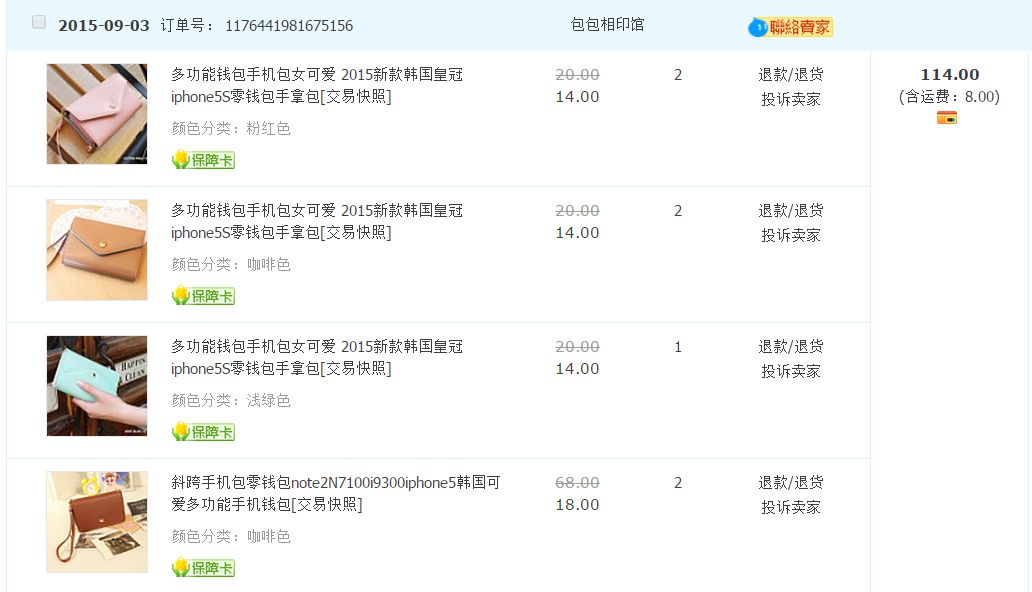1032x592 pixels.
Task: Open the 包包相印馆 shop link
Action: pos(607,24)
